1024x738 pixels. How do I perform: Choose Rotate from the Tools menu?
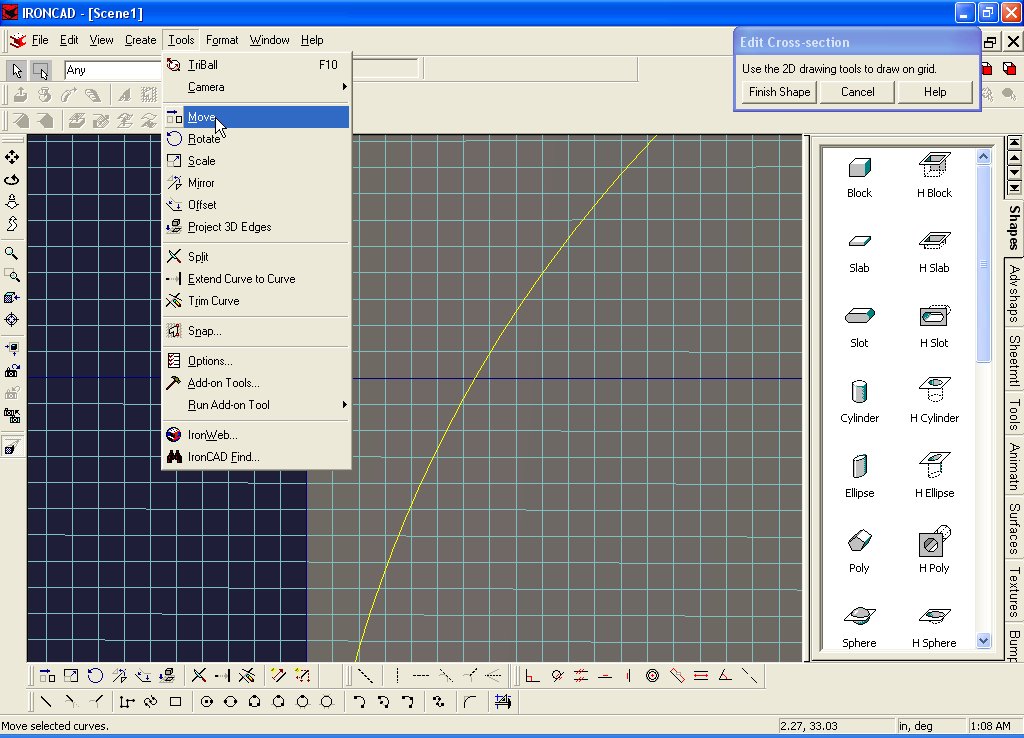(256, 139)
